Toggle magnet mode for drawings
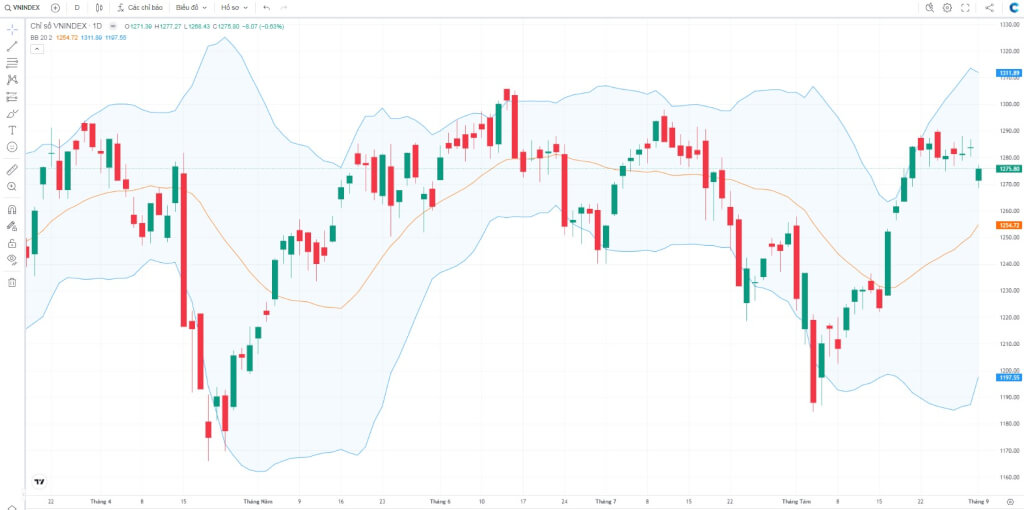The image size is (1024, 510). pos(12,210)
